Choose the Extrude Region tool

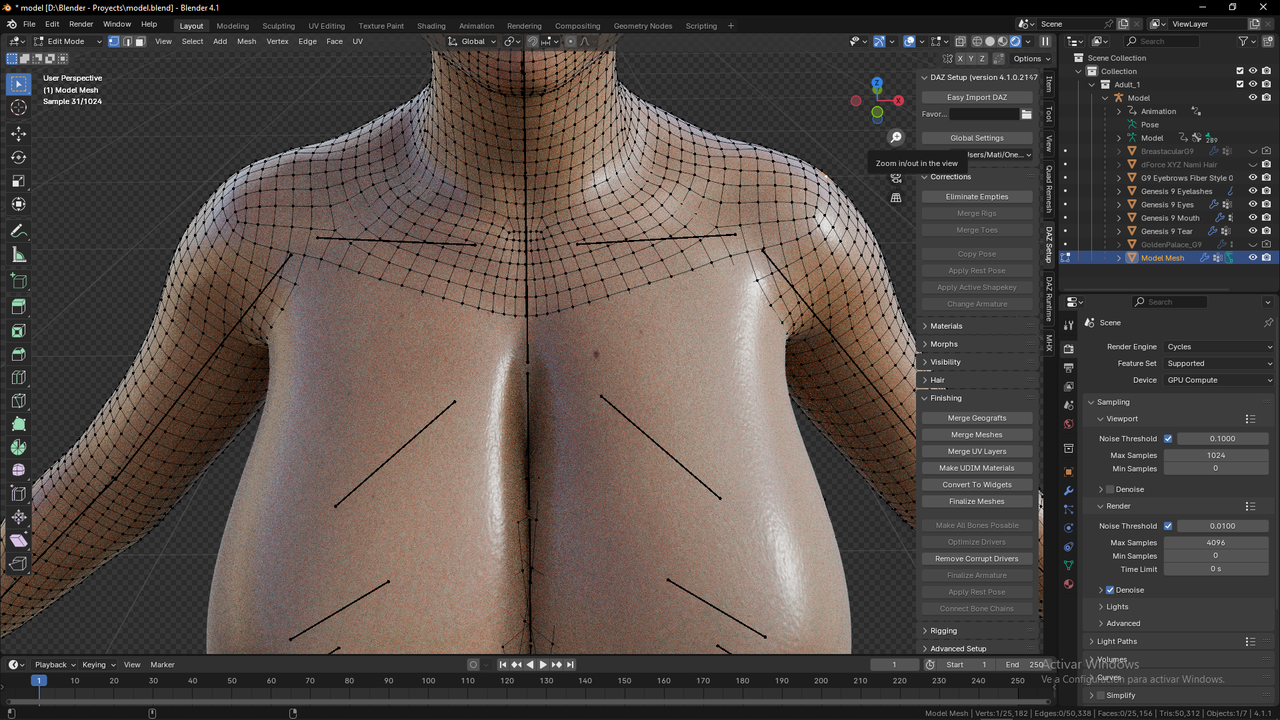click(19, 306)
